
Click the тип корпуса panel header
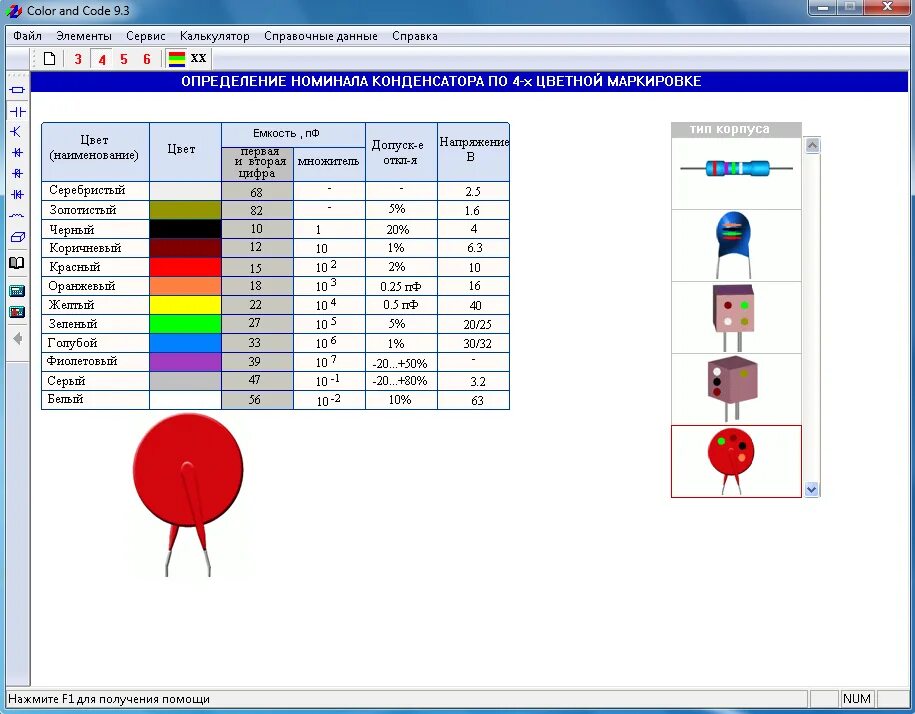736,130
